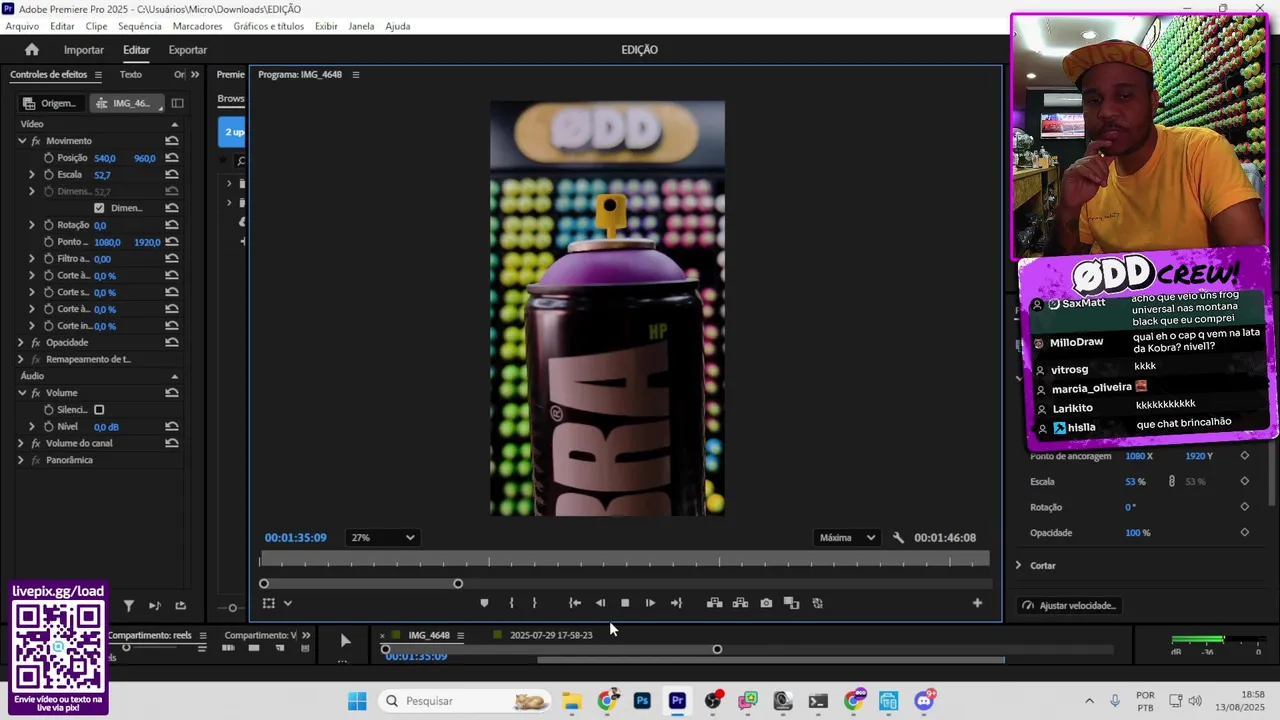This screenshot has height=720, width=1280.
Task: Switch to the 2025-07-29 17-58-23 sequence tab
Action: click(551, 635)
